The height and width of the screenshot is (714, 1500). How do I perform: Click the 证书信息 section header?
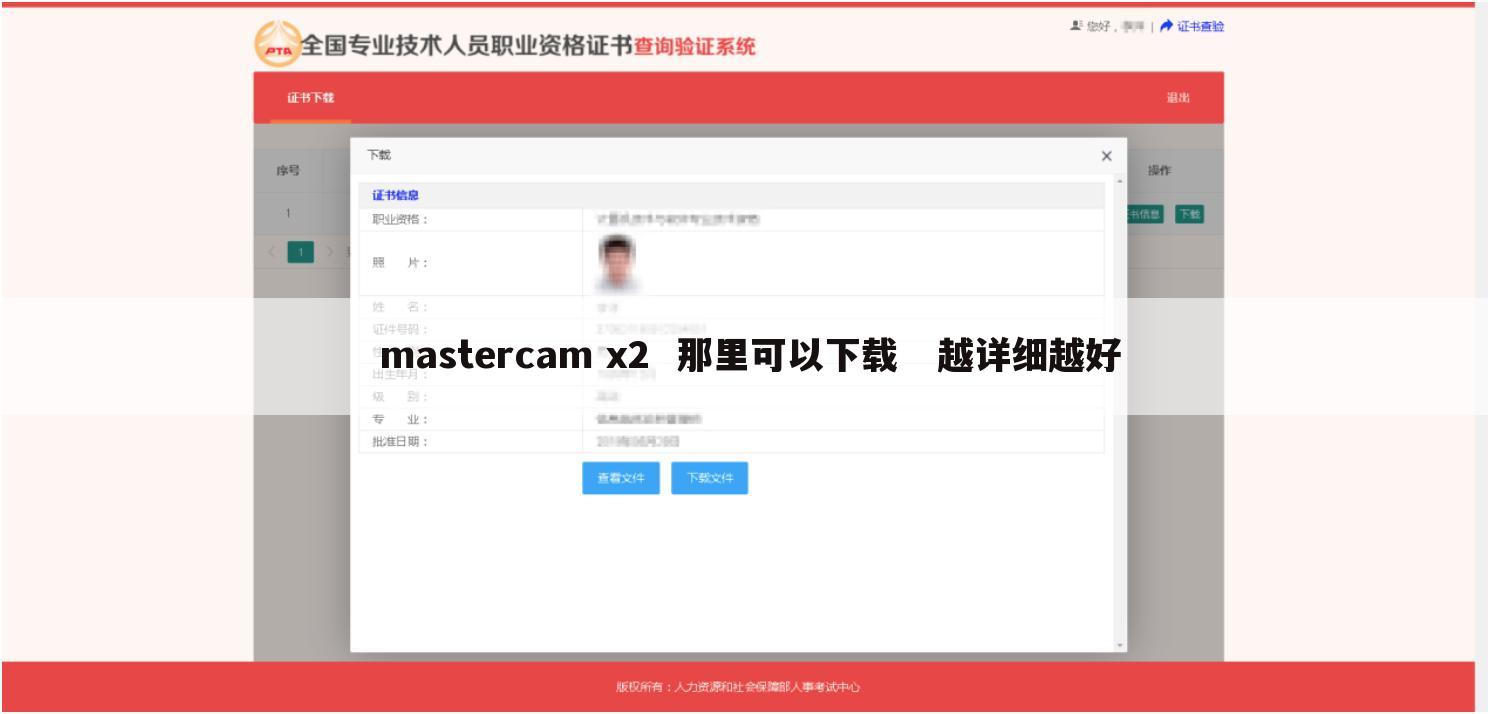(396, 196)
